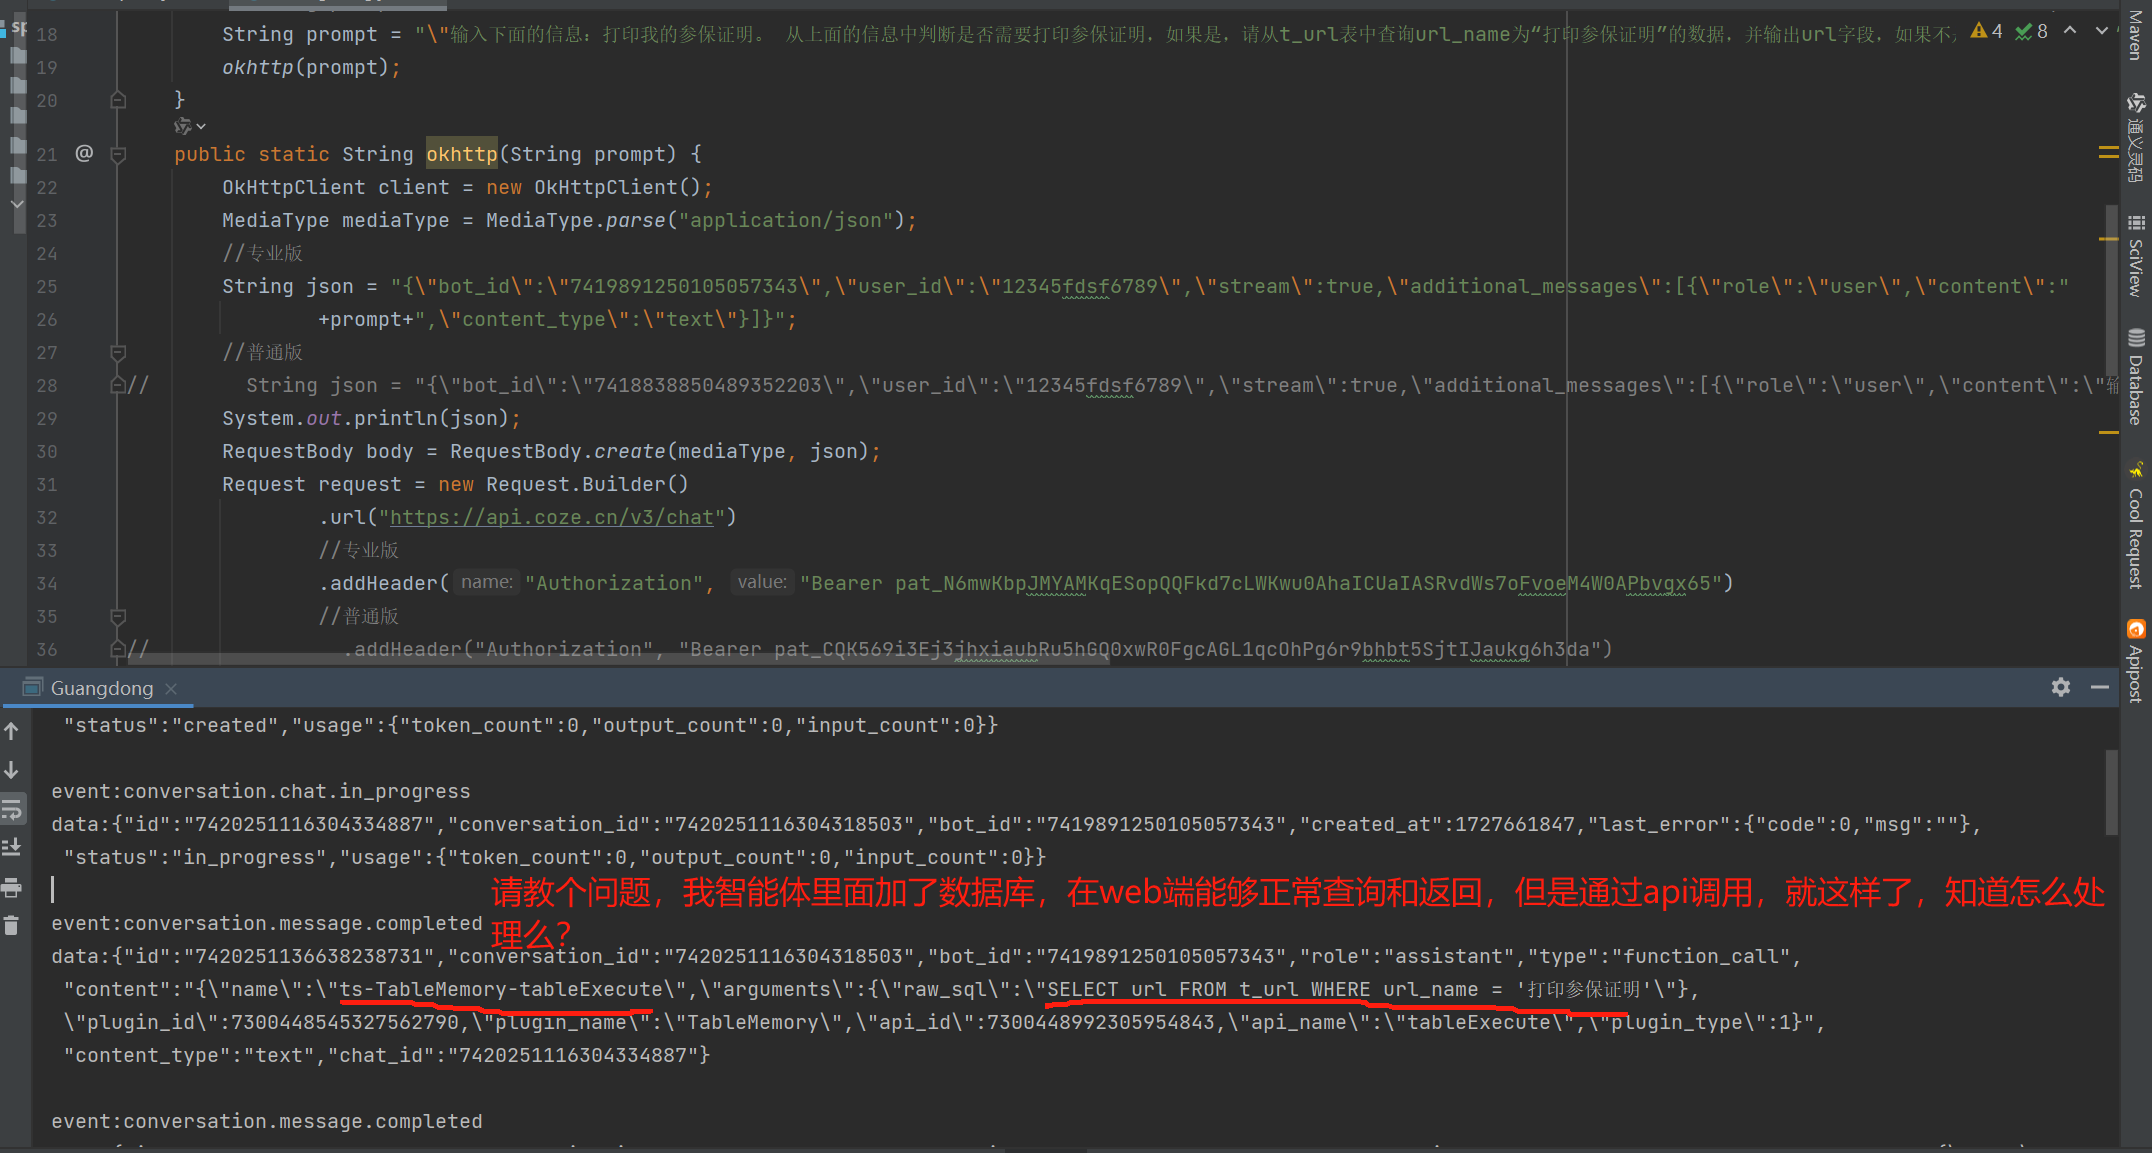Click the down arrow in the console toolbar

pos(12,770)
